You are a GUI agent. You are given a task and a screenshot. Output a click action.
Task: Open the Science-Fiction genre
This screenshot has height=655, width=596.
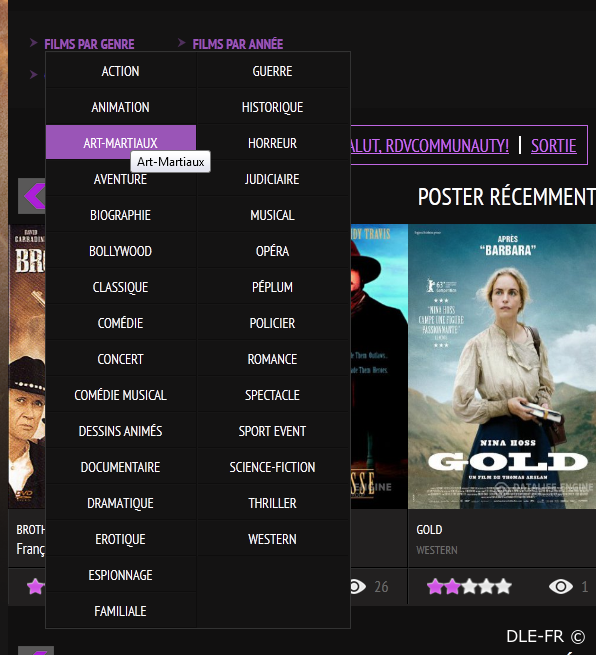click(x=272, y=467)
